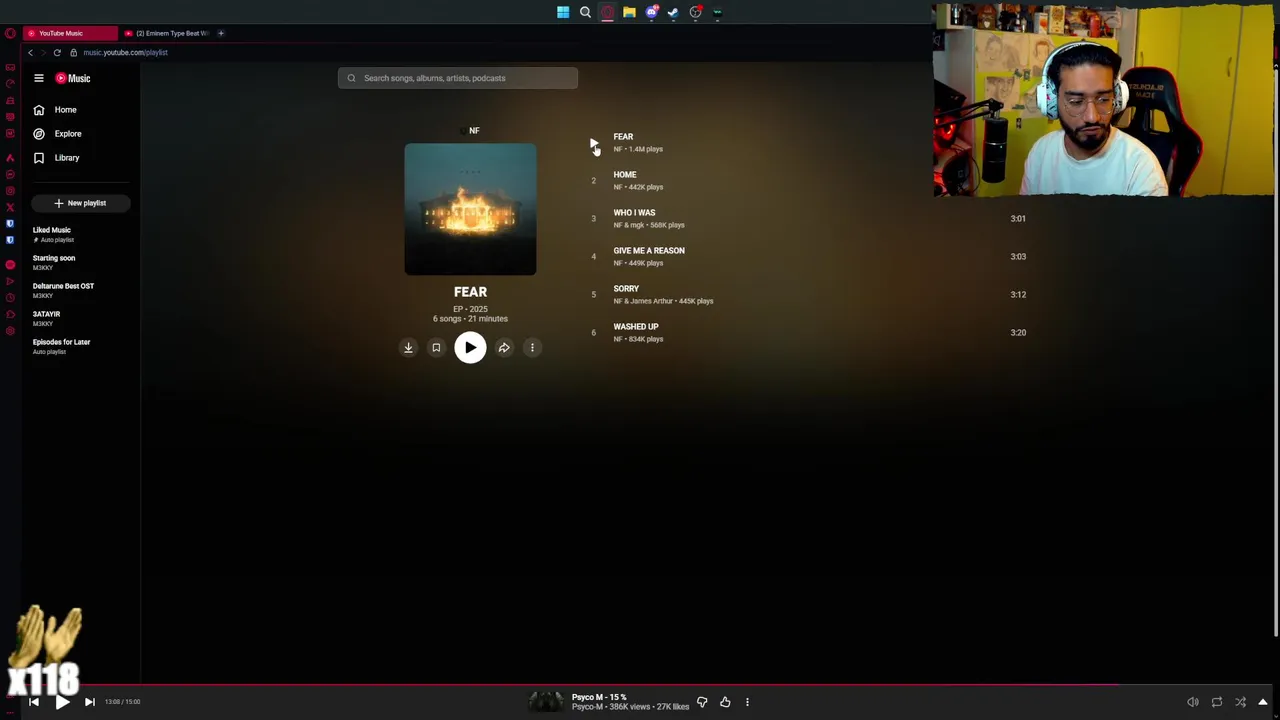Open Windows search from the taskbar

[x=585, y=12]
